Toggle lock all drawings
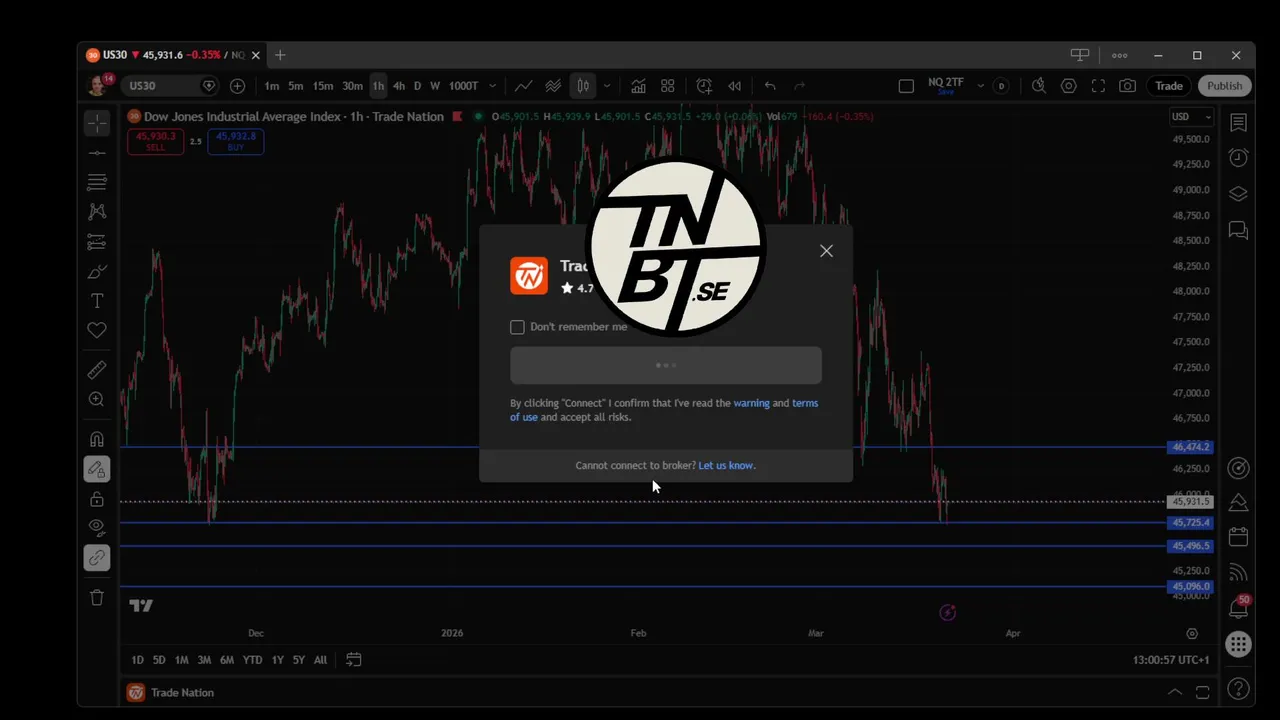This screenshot has height=720, width=1280. (x=97, y=499)
